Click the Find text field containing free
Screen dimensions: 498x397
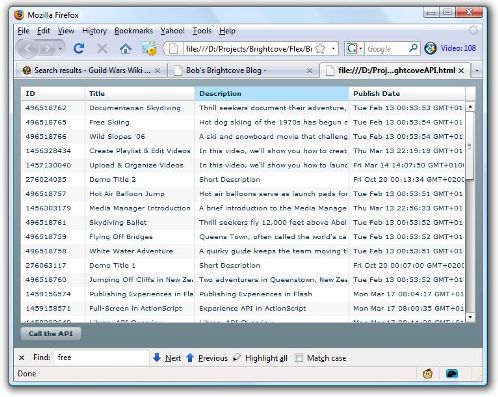pyautogui.click(x=101, y=358)
